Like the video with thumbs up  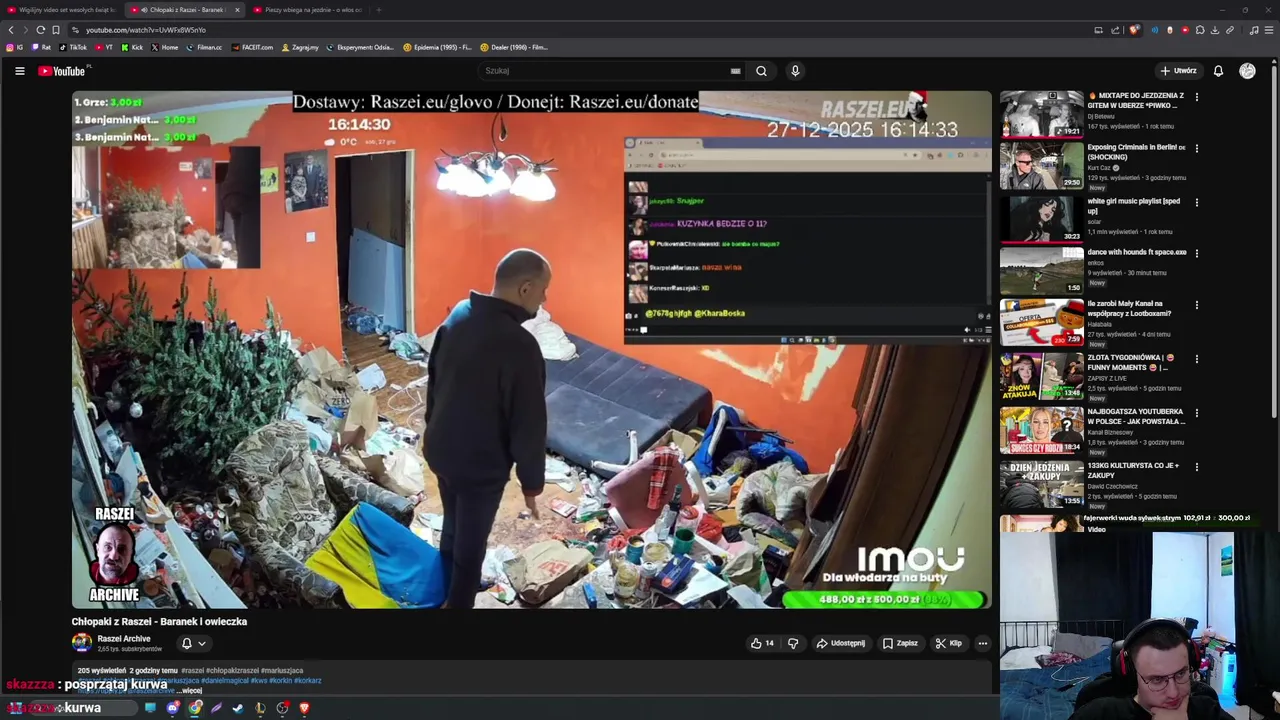pyautogui.click(x=762, y=643)
